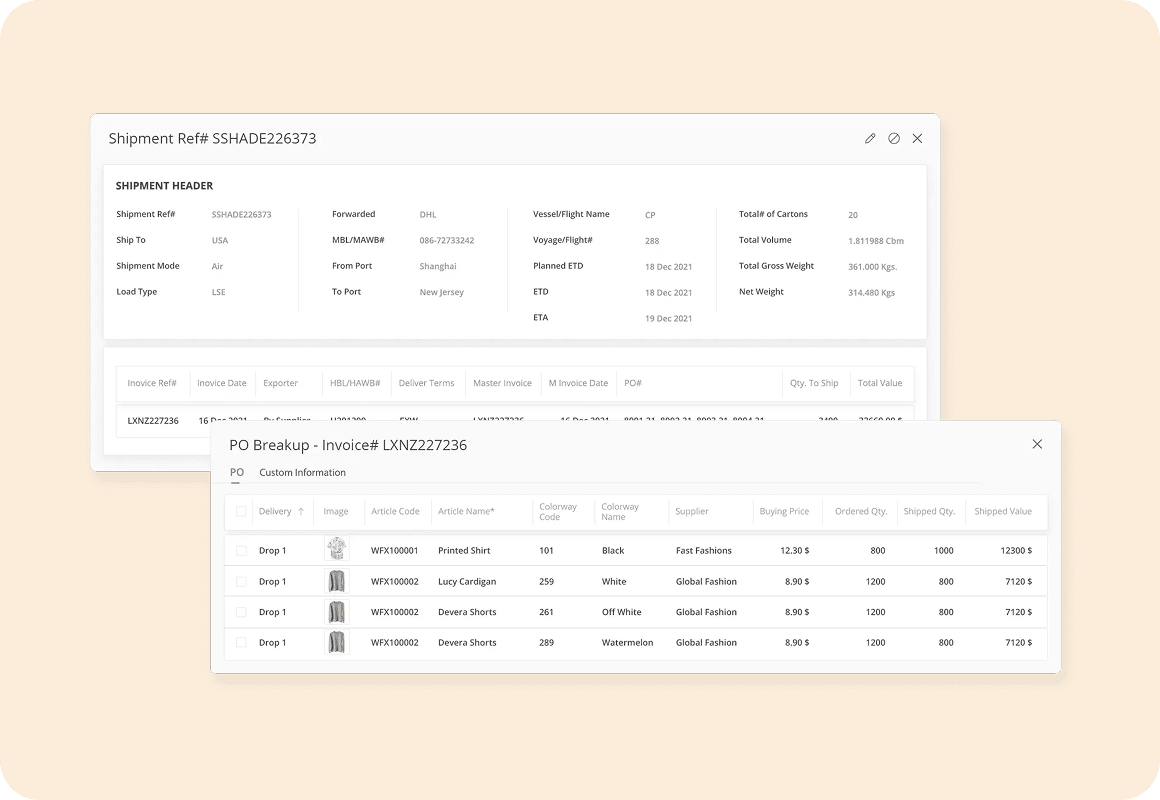Tick the Off White Devera Shorts checkbox

click(x=241, y=612)
